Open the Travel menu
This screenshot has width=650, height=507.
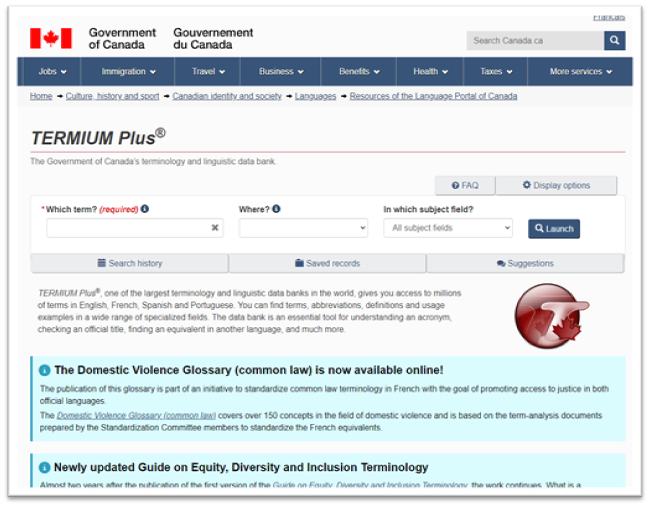tap(208, 72)
